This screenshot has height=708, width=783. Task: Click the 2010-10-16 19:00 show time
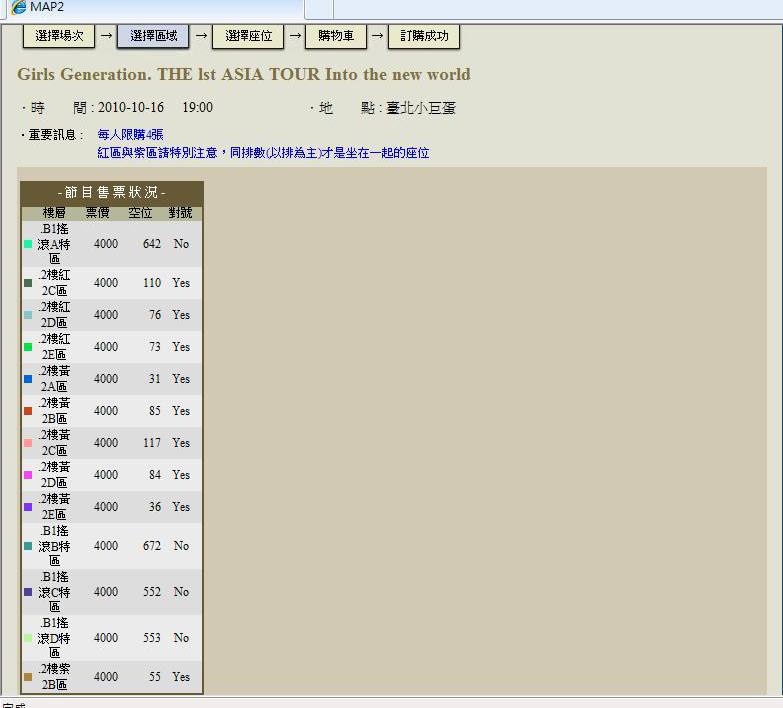[155, 107]
